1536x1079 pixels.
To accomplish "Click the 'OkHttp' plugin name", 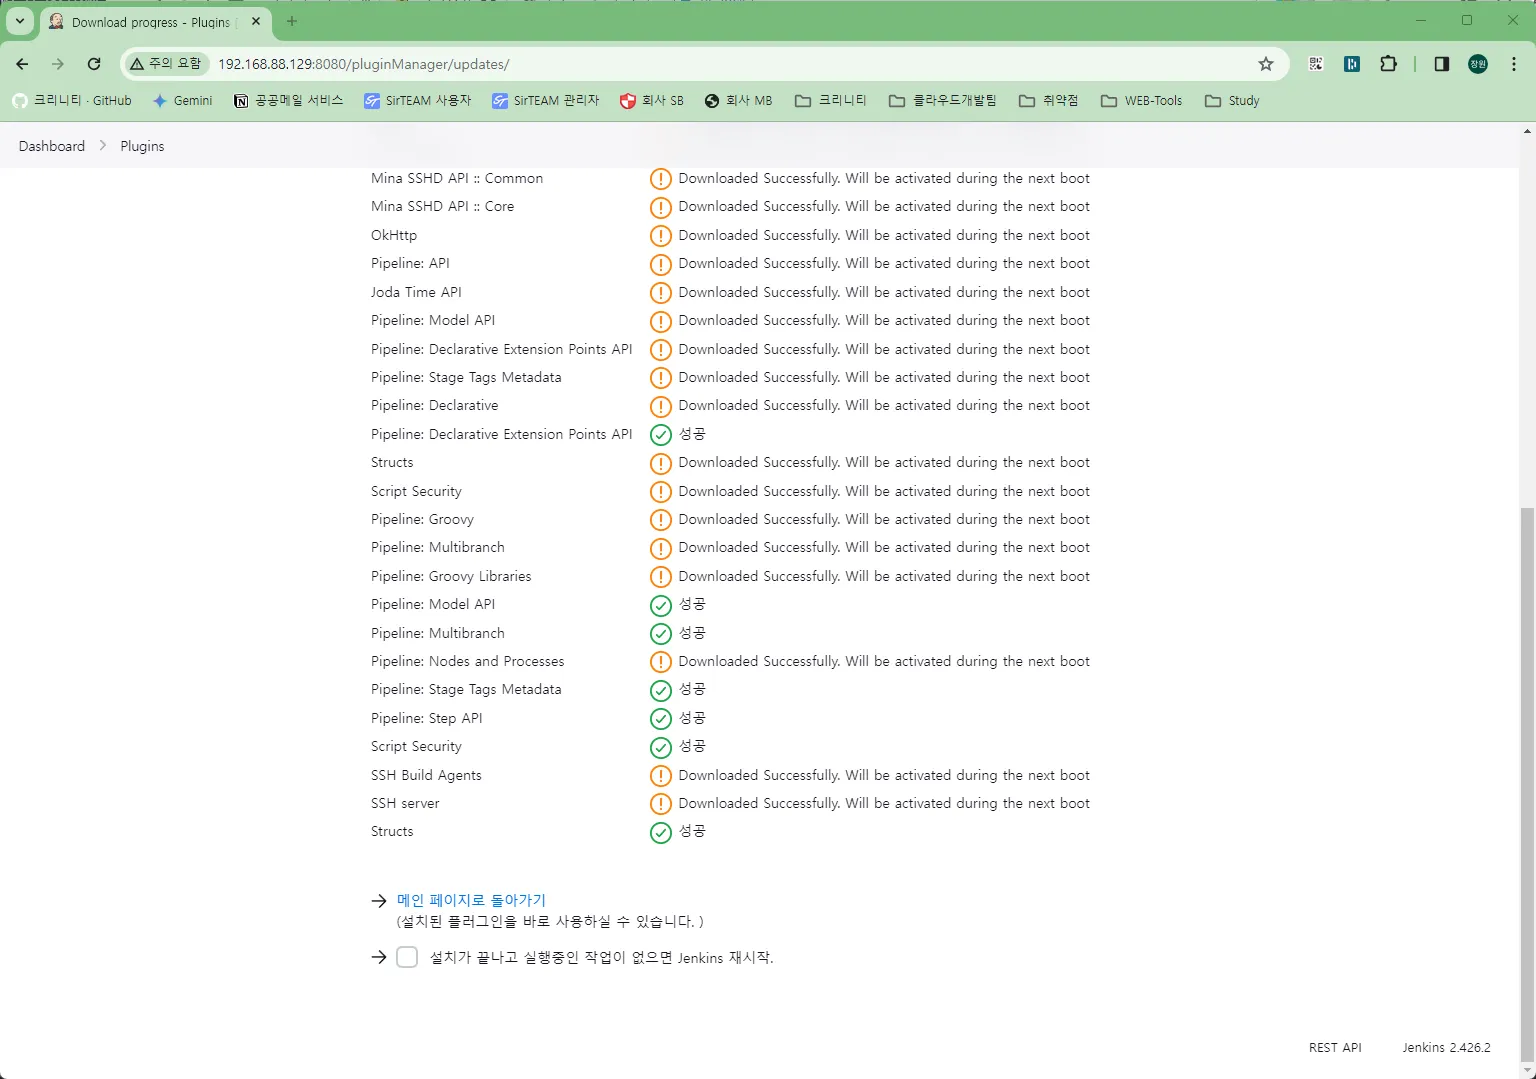I will pos(394,235).
